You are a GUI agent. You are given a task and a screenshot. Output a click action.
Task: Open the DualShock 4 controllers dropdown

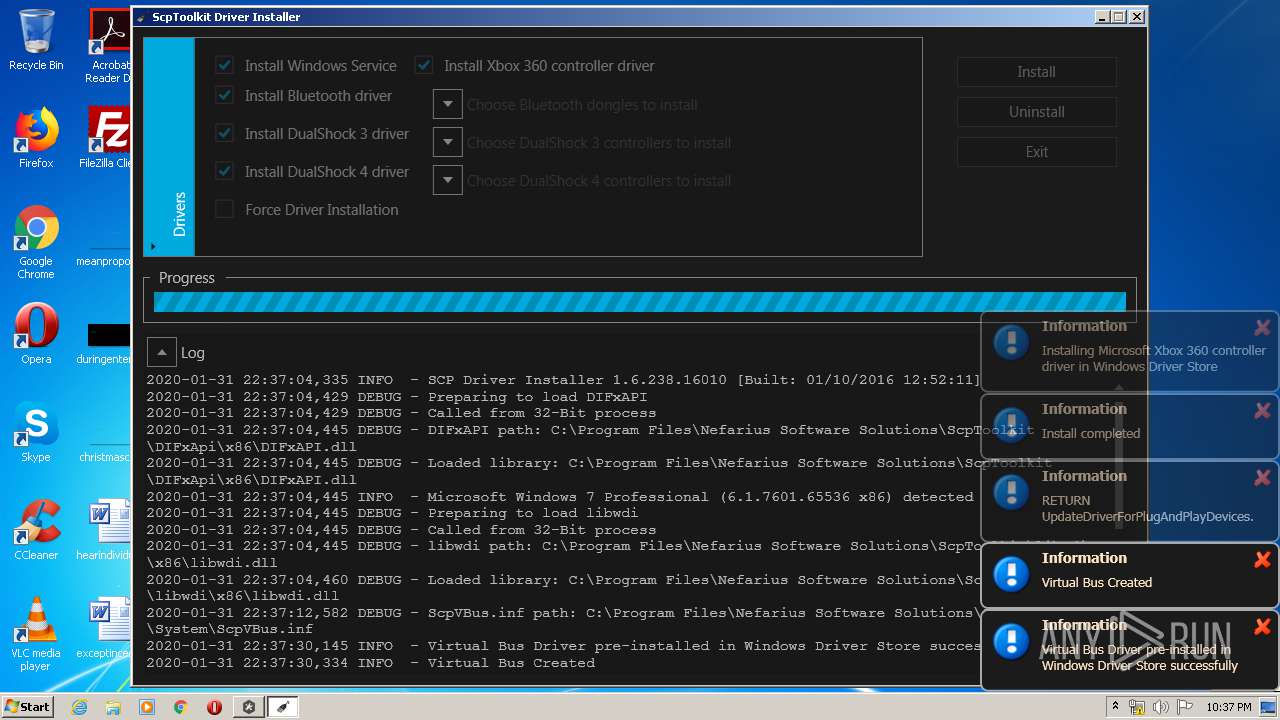point(447,181)
